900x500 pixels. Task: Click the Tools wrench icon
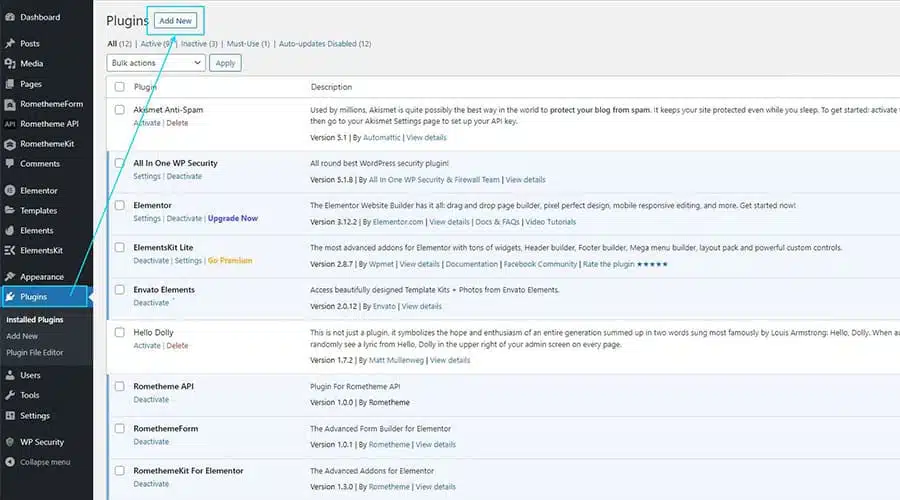point(10,395)
